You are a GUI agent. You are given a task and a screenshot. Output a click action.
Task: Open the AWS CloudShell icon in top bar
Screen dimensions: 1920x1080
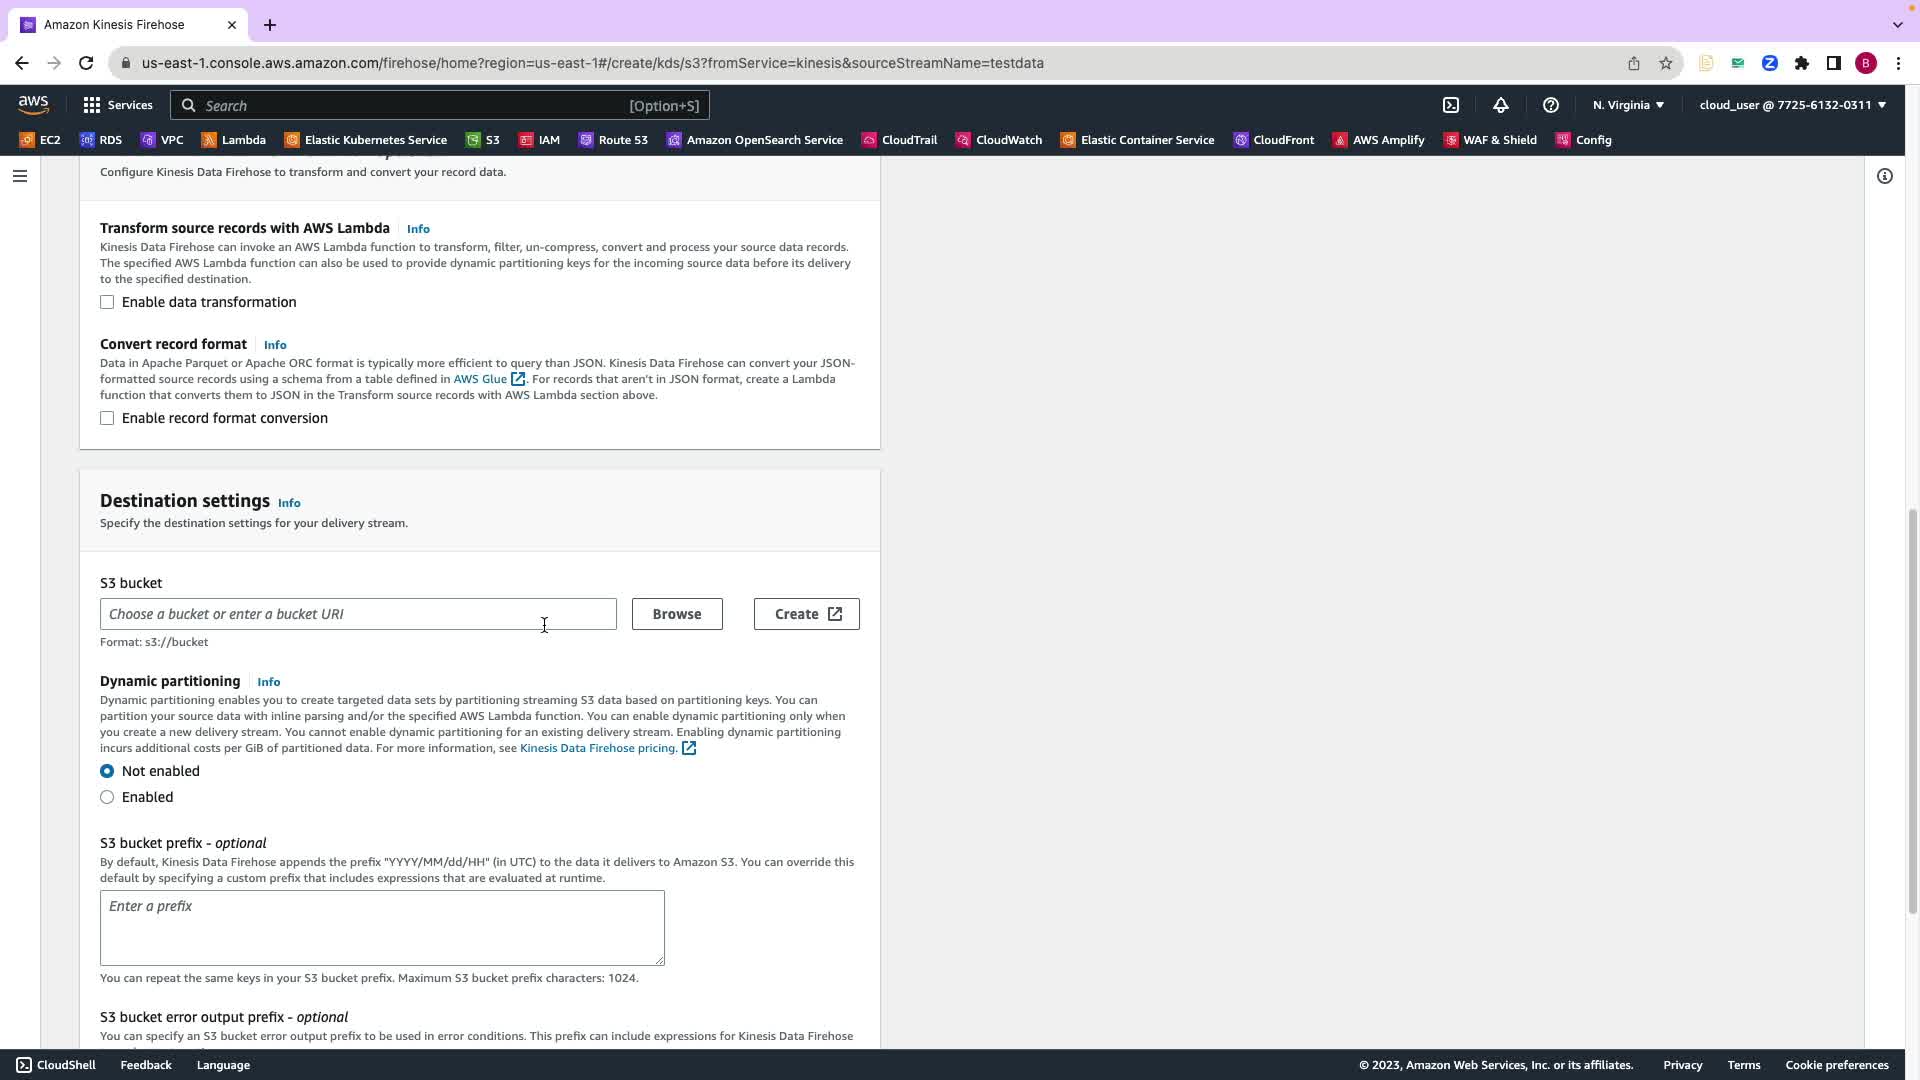point(1451,105)
